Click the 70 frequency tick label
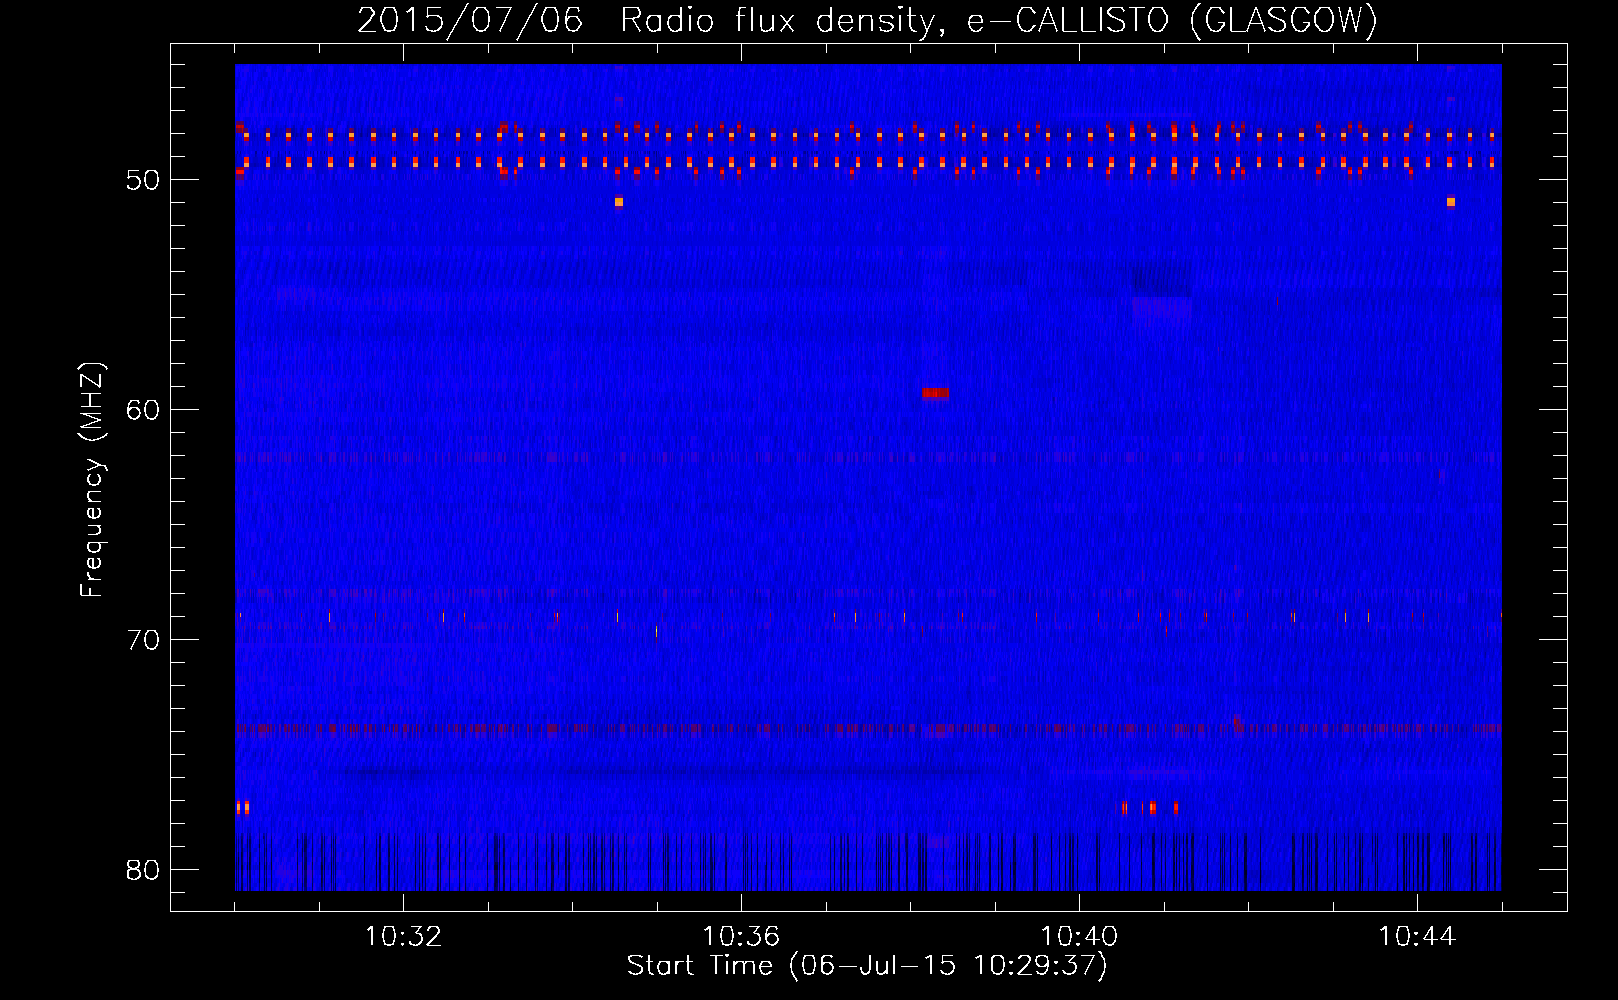This screenshot has height=1000, width=1618. (x=143, y=640)
